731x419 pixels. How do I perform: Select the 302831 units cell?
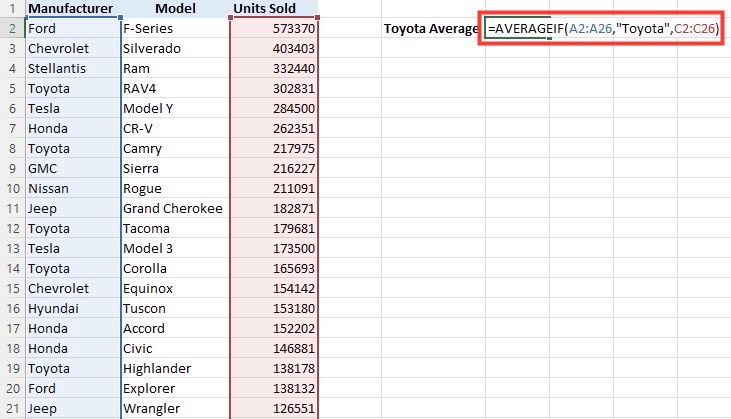point(275,89)
